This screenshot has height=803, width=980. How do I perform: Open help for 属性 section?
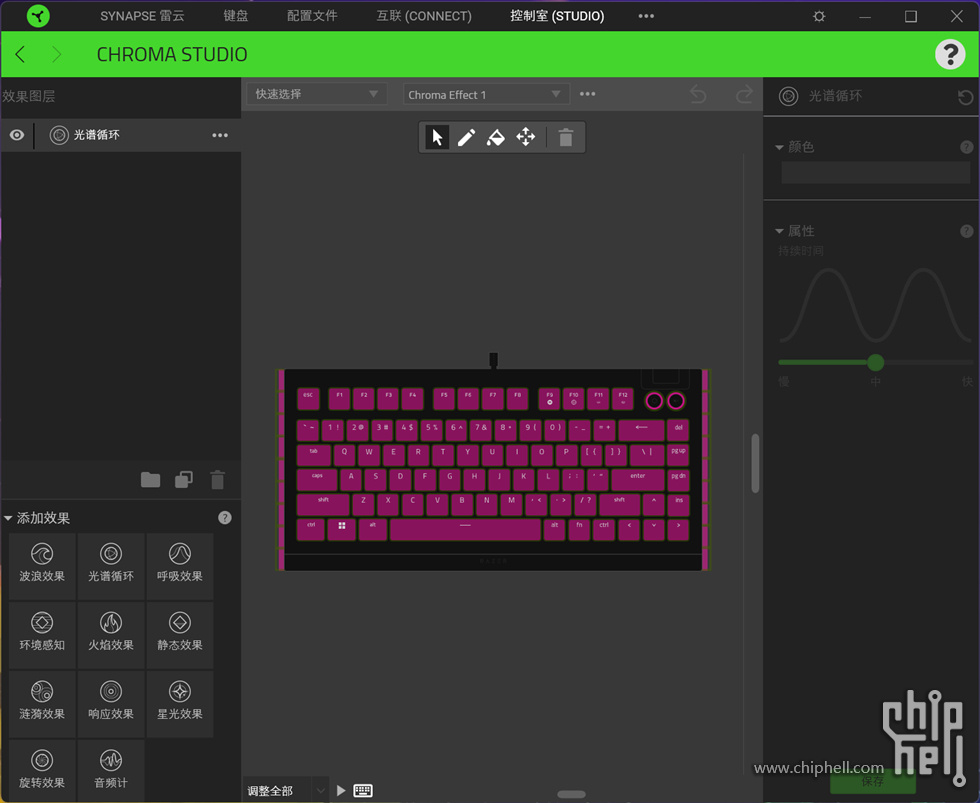coord(966,231)
